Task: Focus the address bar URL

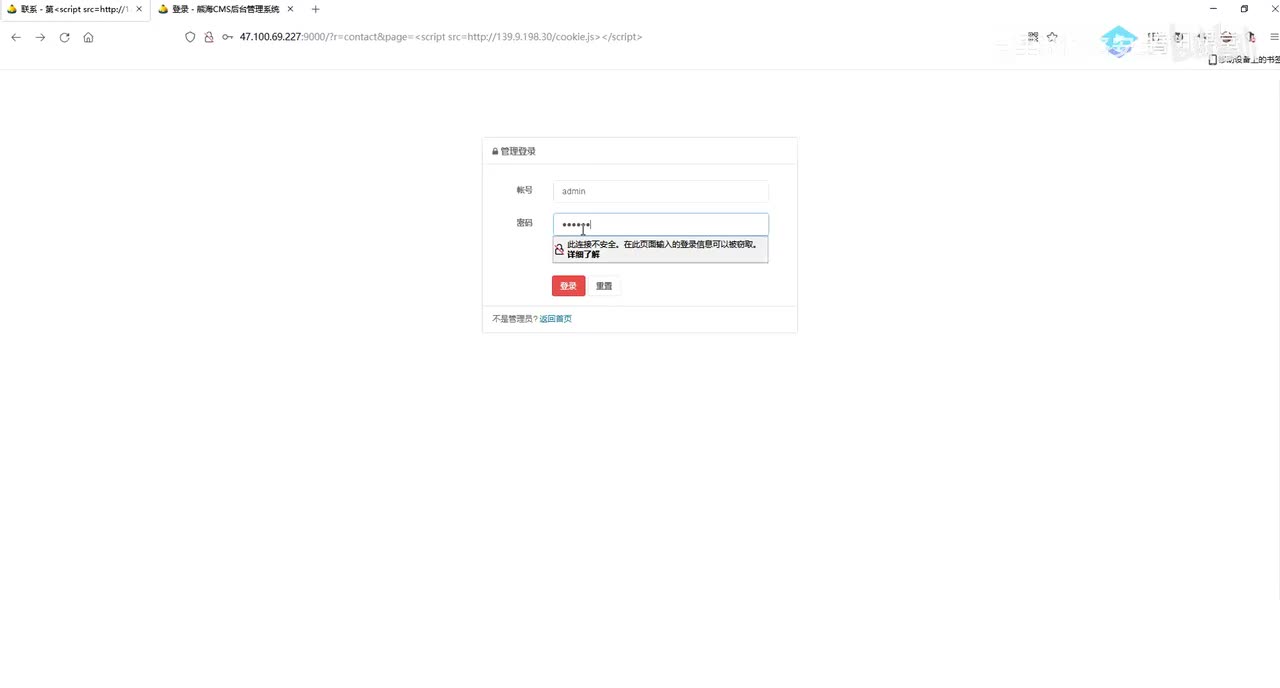Action: (441, 37)
